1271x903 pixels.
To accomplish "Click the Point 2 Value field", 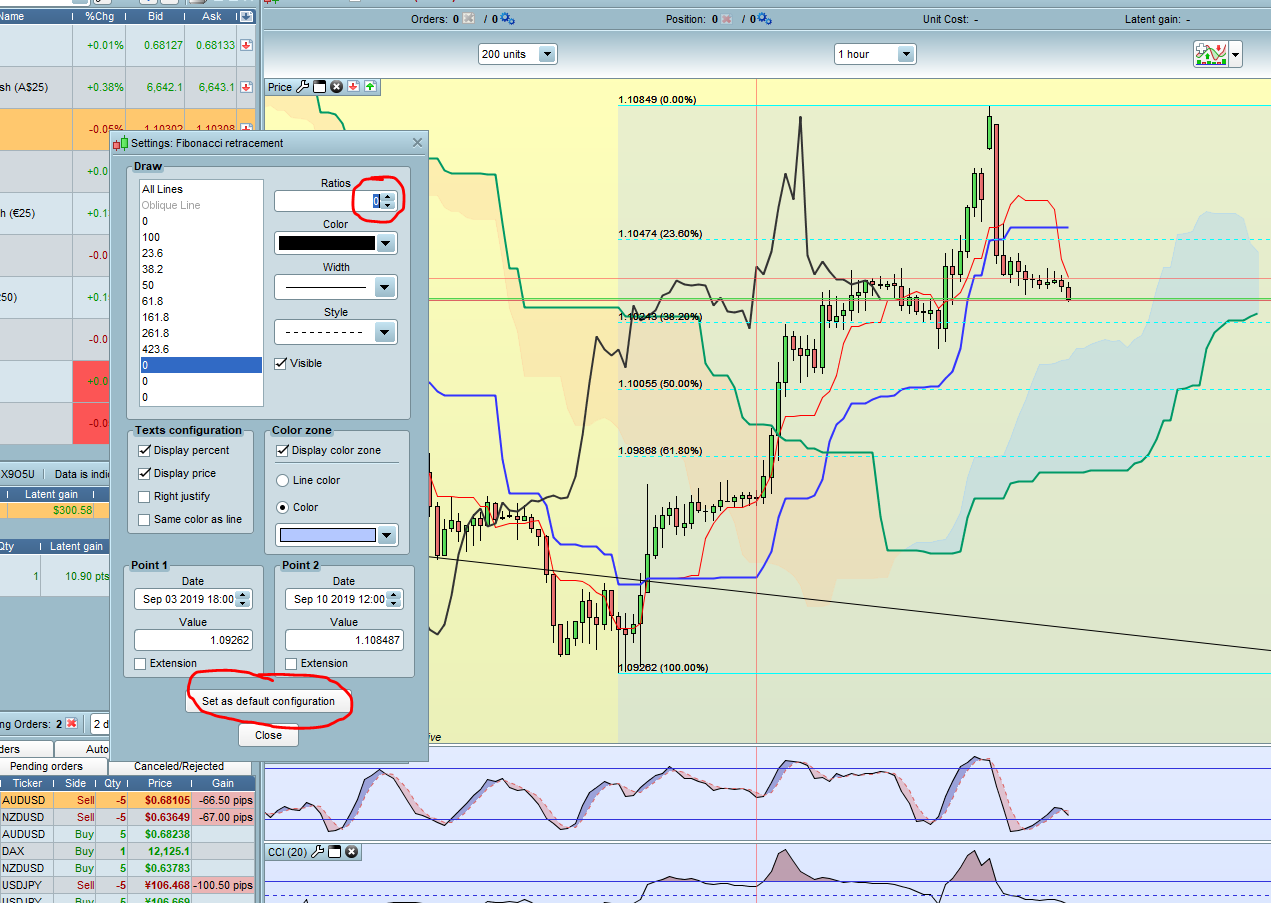I will click(x=344, y=639).
